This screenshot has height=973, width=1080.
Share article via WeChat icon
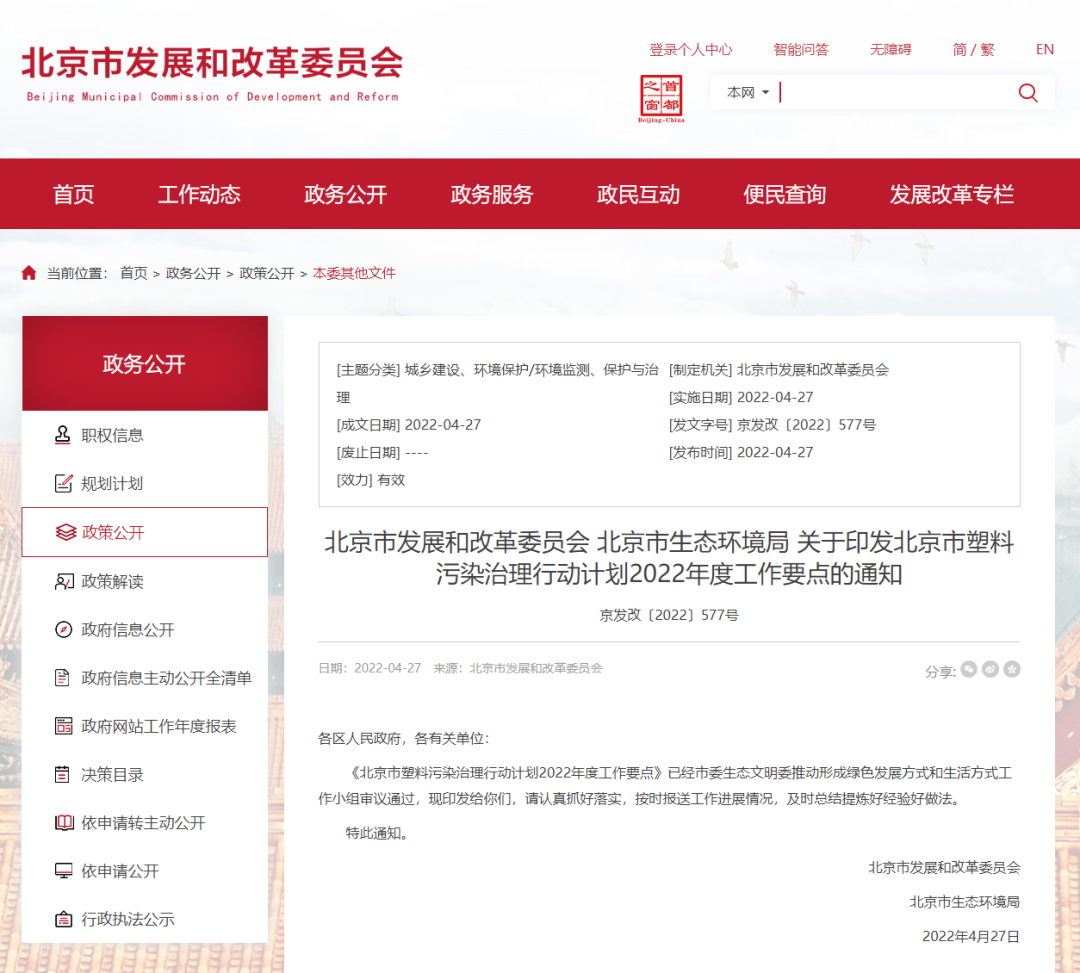click(968, 670)
